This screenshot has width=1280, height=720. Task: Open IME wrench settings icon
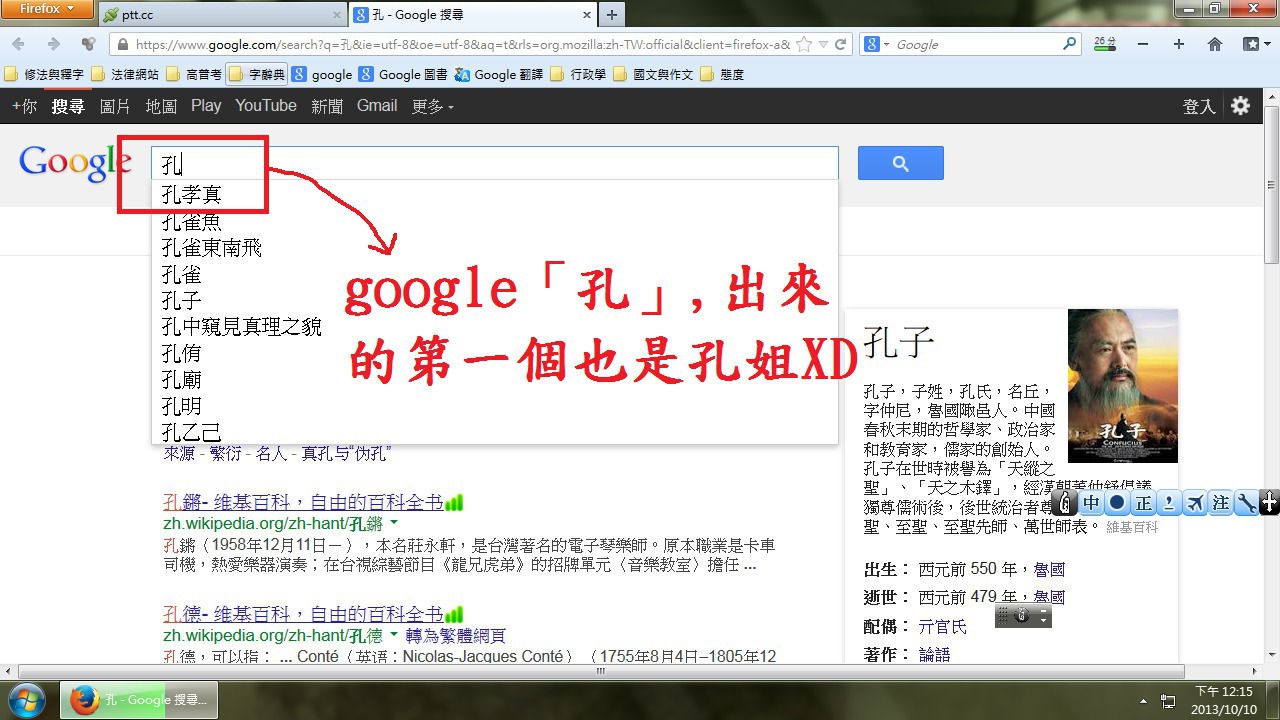[x=1246, y=503]
